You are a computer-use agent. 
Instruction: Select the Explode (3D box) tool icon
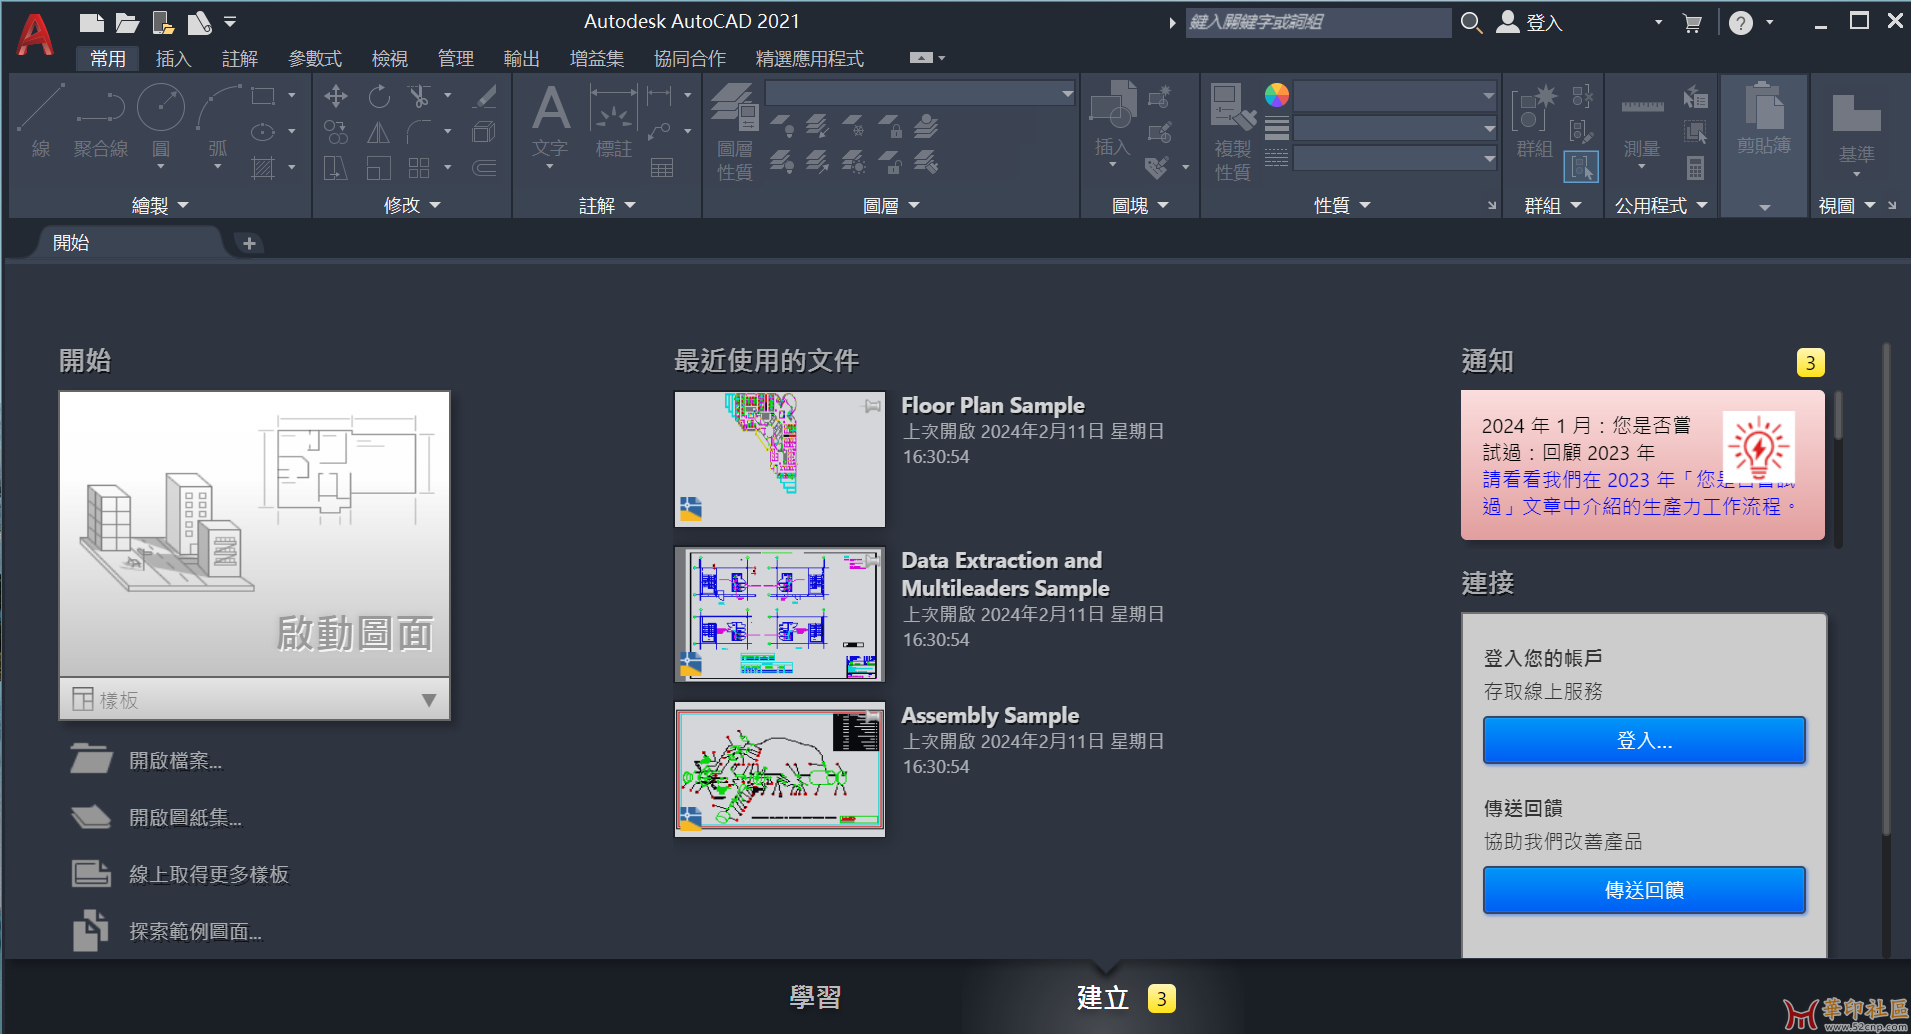click(x=484, y=132)
